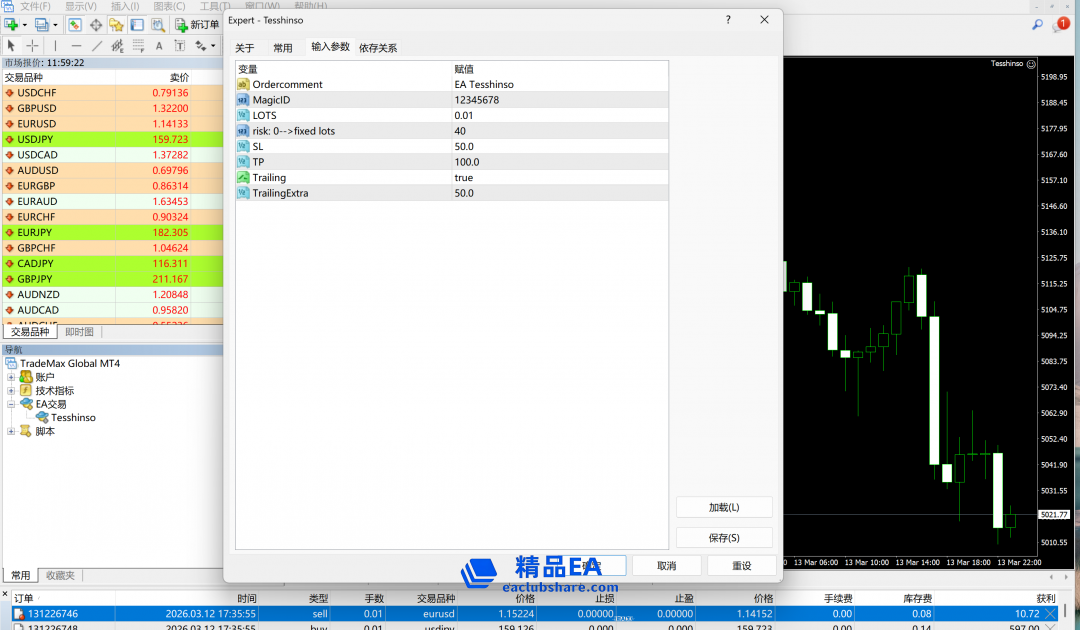Open the 依存关系 dependencies tab
This screenshot has width=1080, height=630.
click(x=378, y=48)
